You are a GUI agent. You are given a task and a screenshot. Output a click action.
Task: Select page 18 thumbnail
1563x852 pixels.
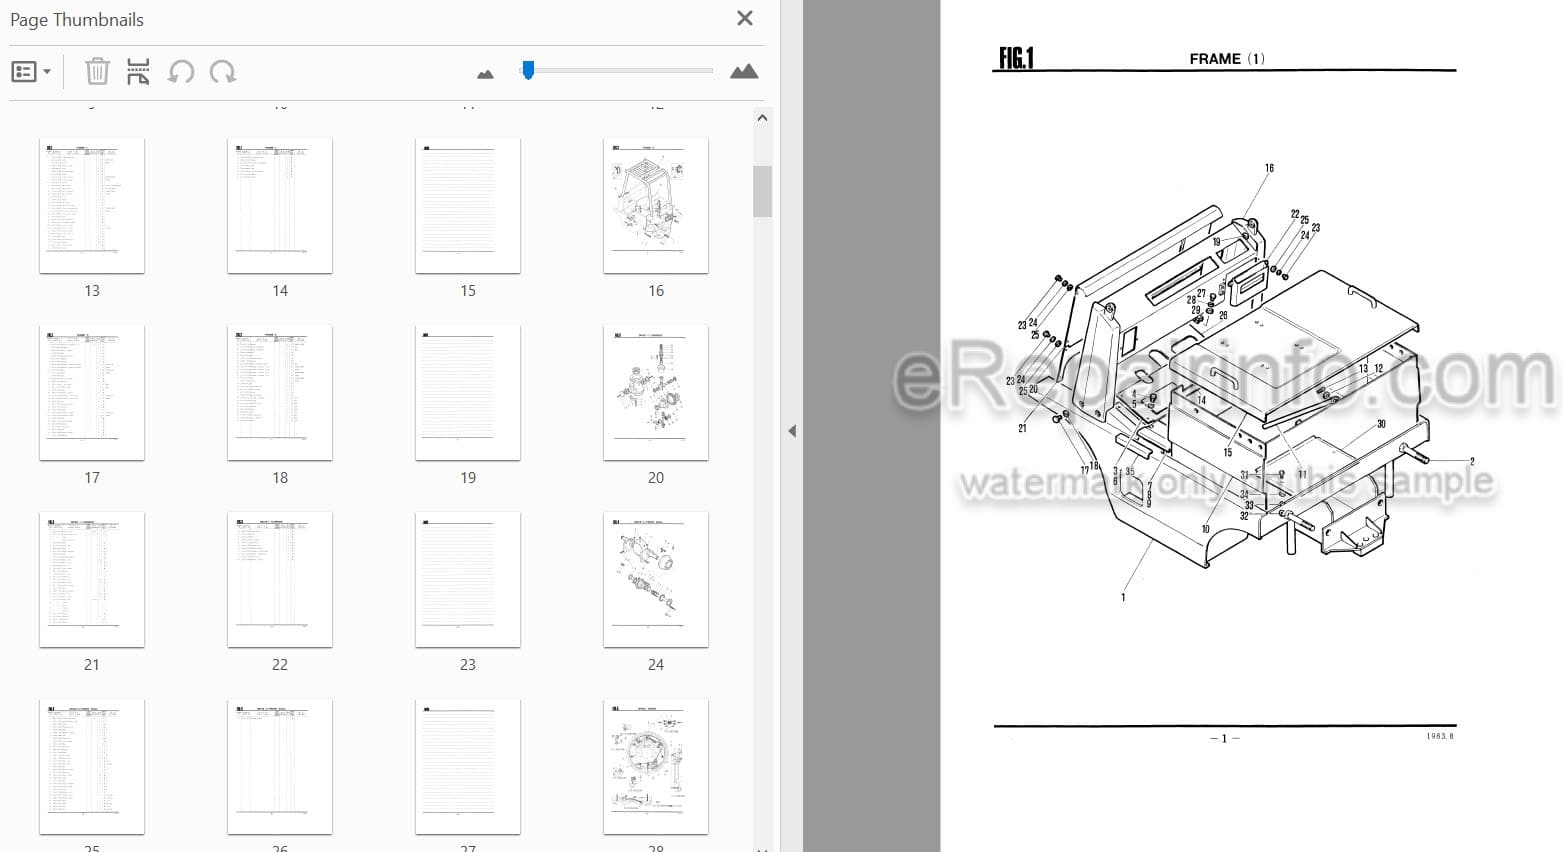click(280, 393)
